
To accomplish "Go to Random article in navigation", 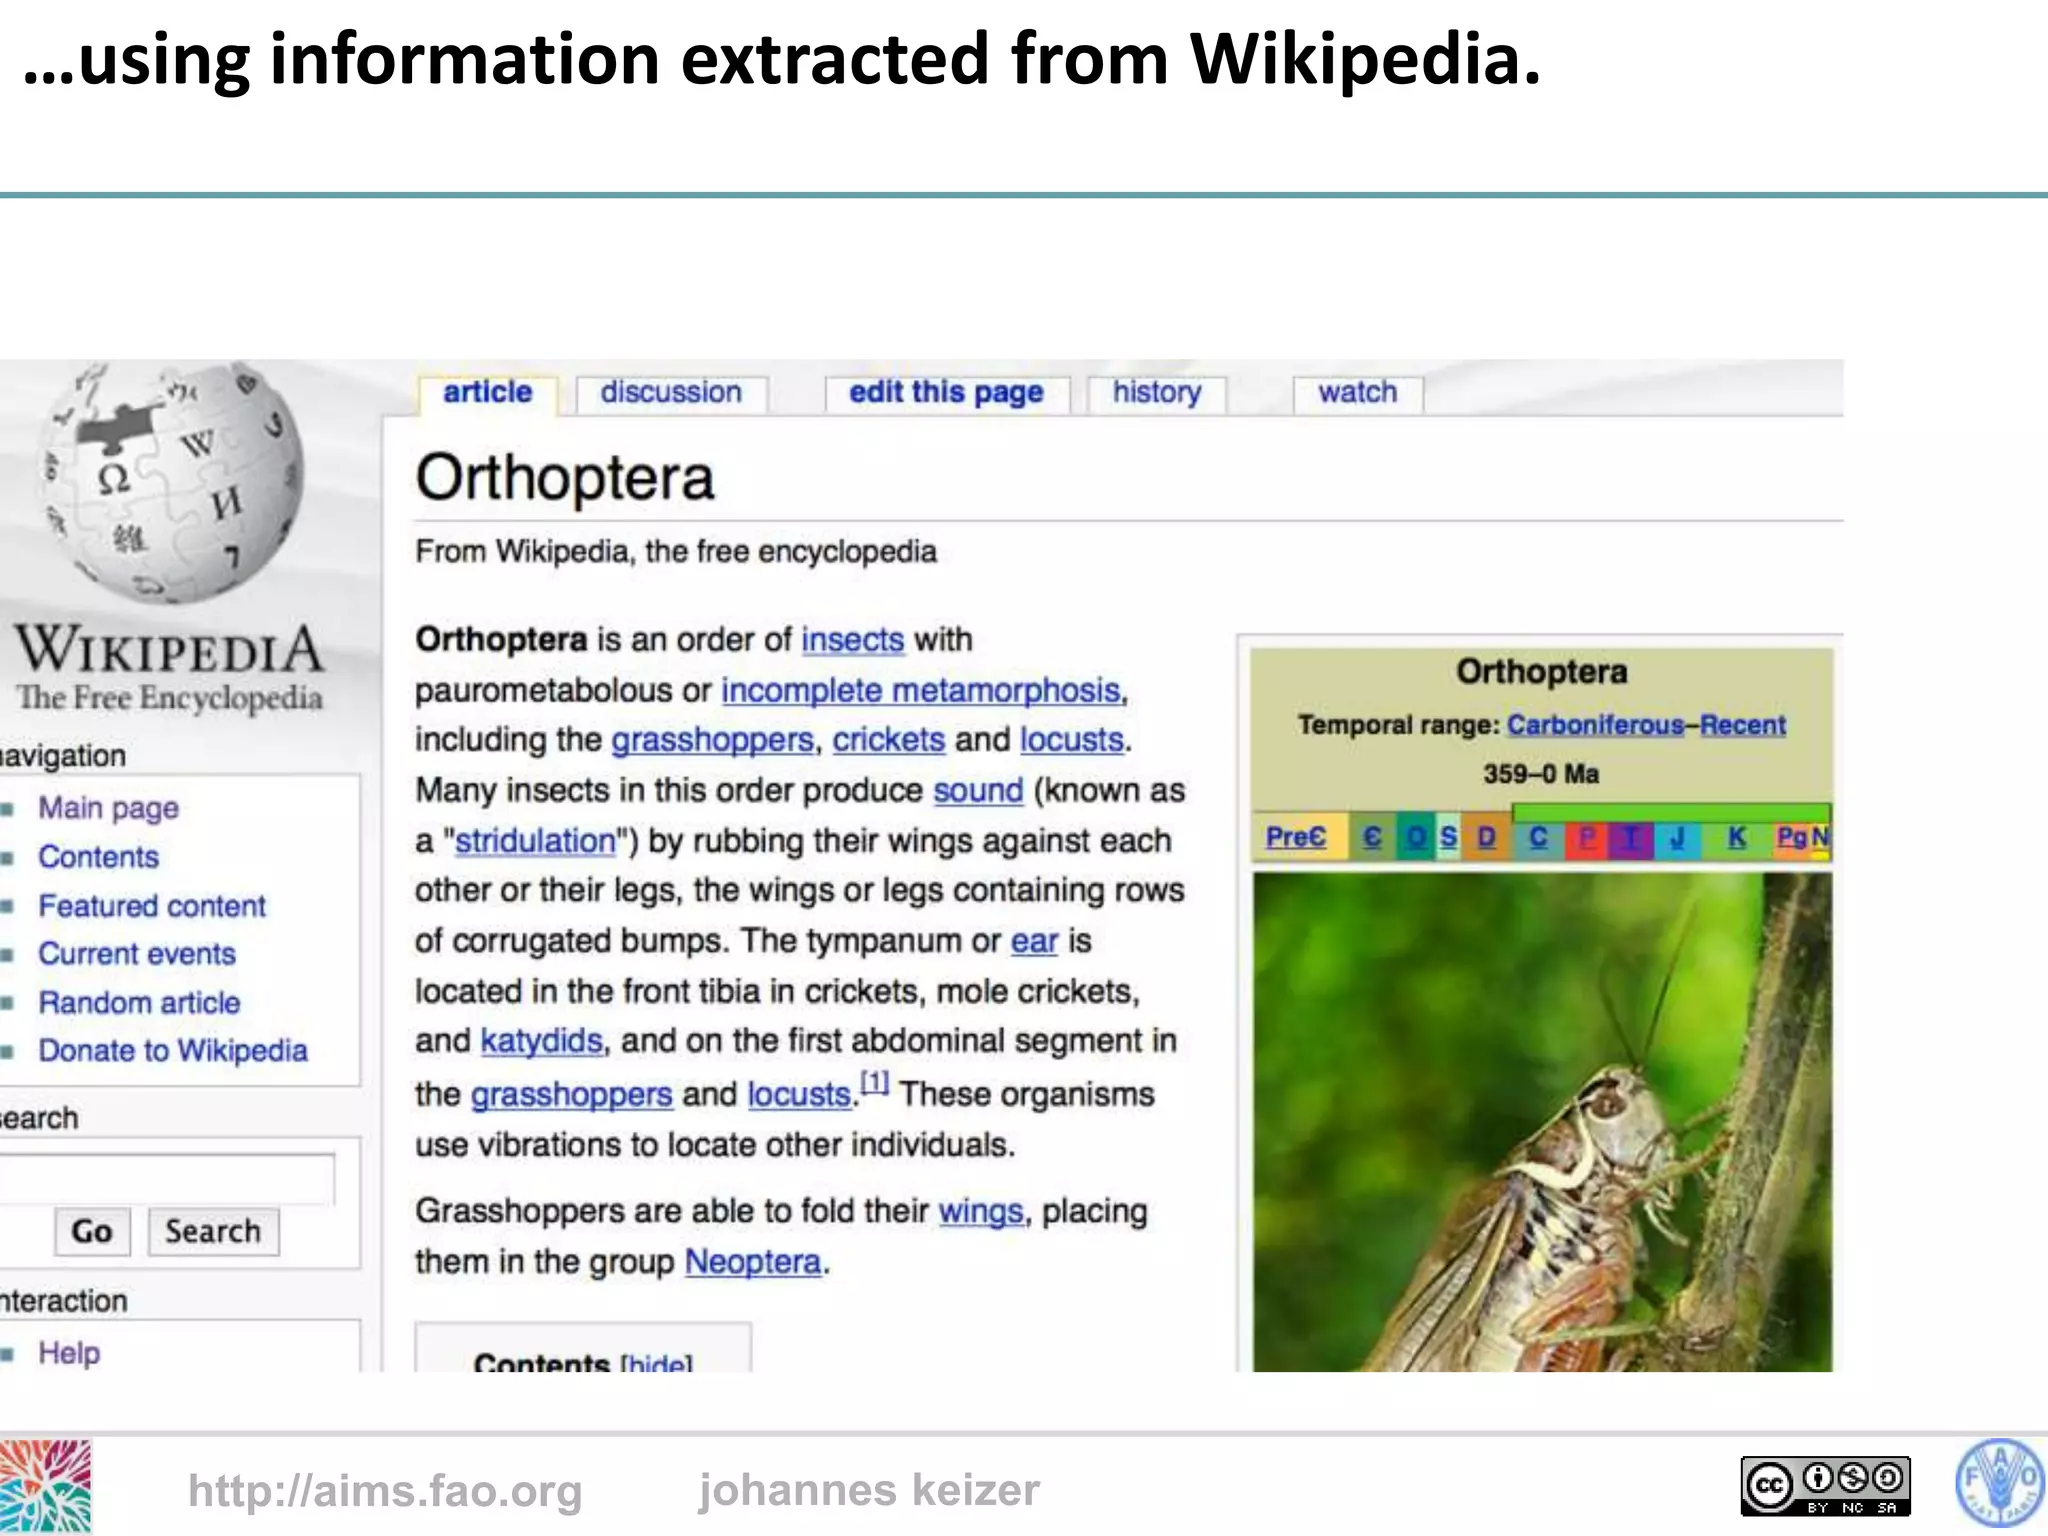I will (139, 1002).
